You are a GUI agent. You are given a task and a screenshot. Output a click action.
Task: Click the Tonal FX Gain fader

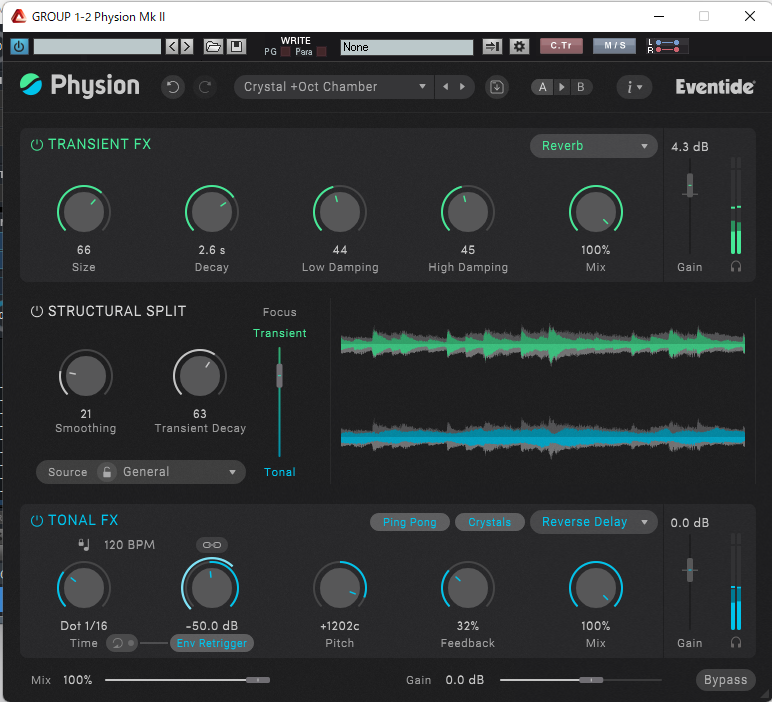click(690, 570)
